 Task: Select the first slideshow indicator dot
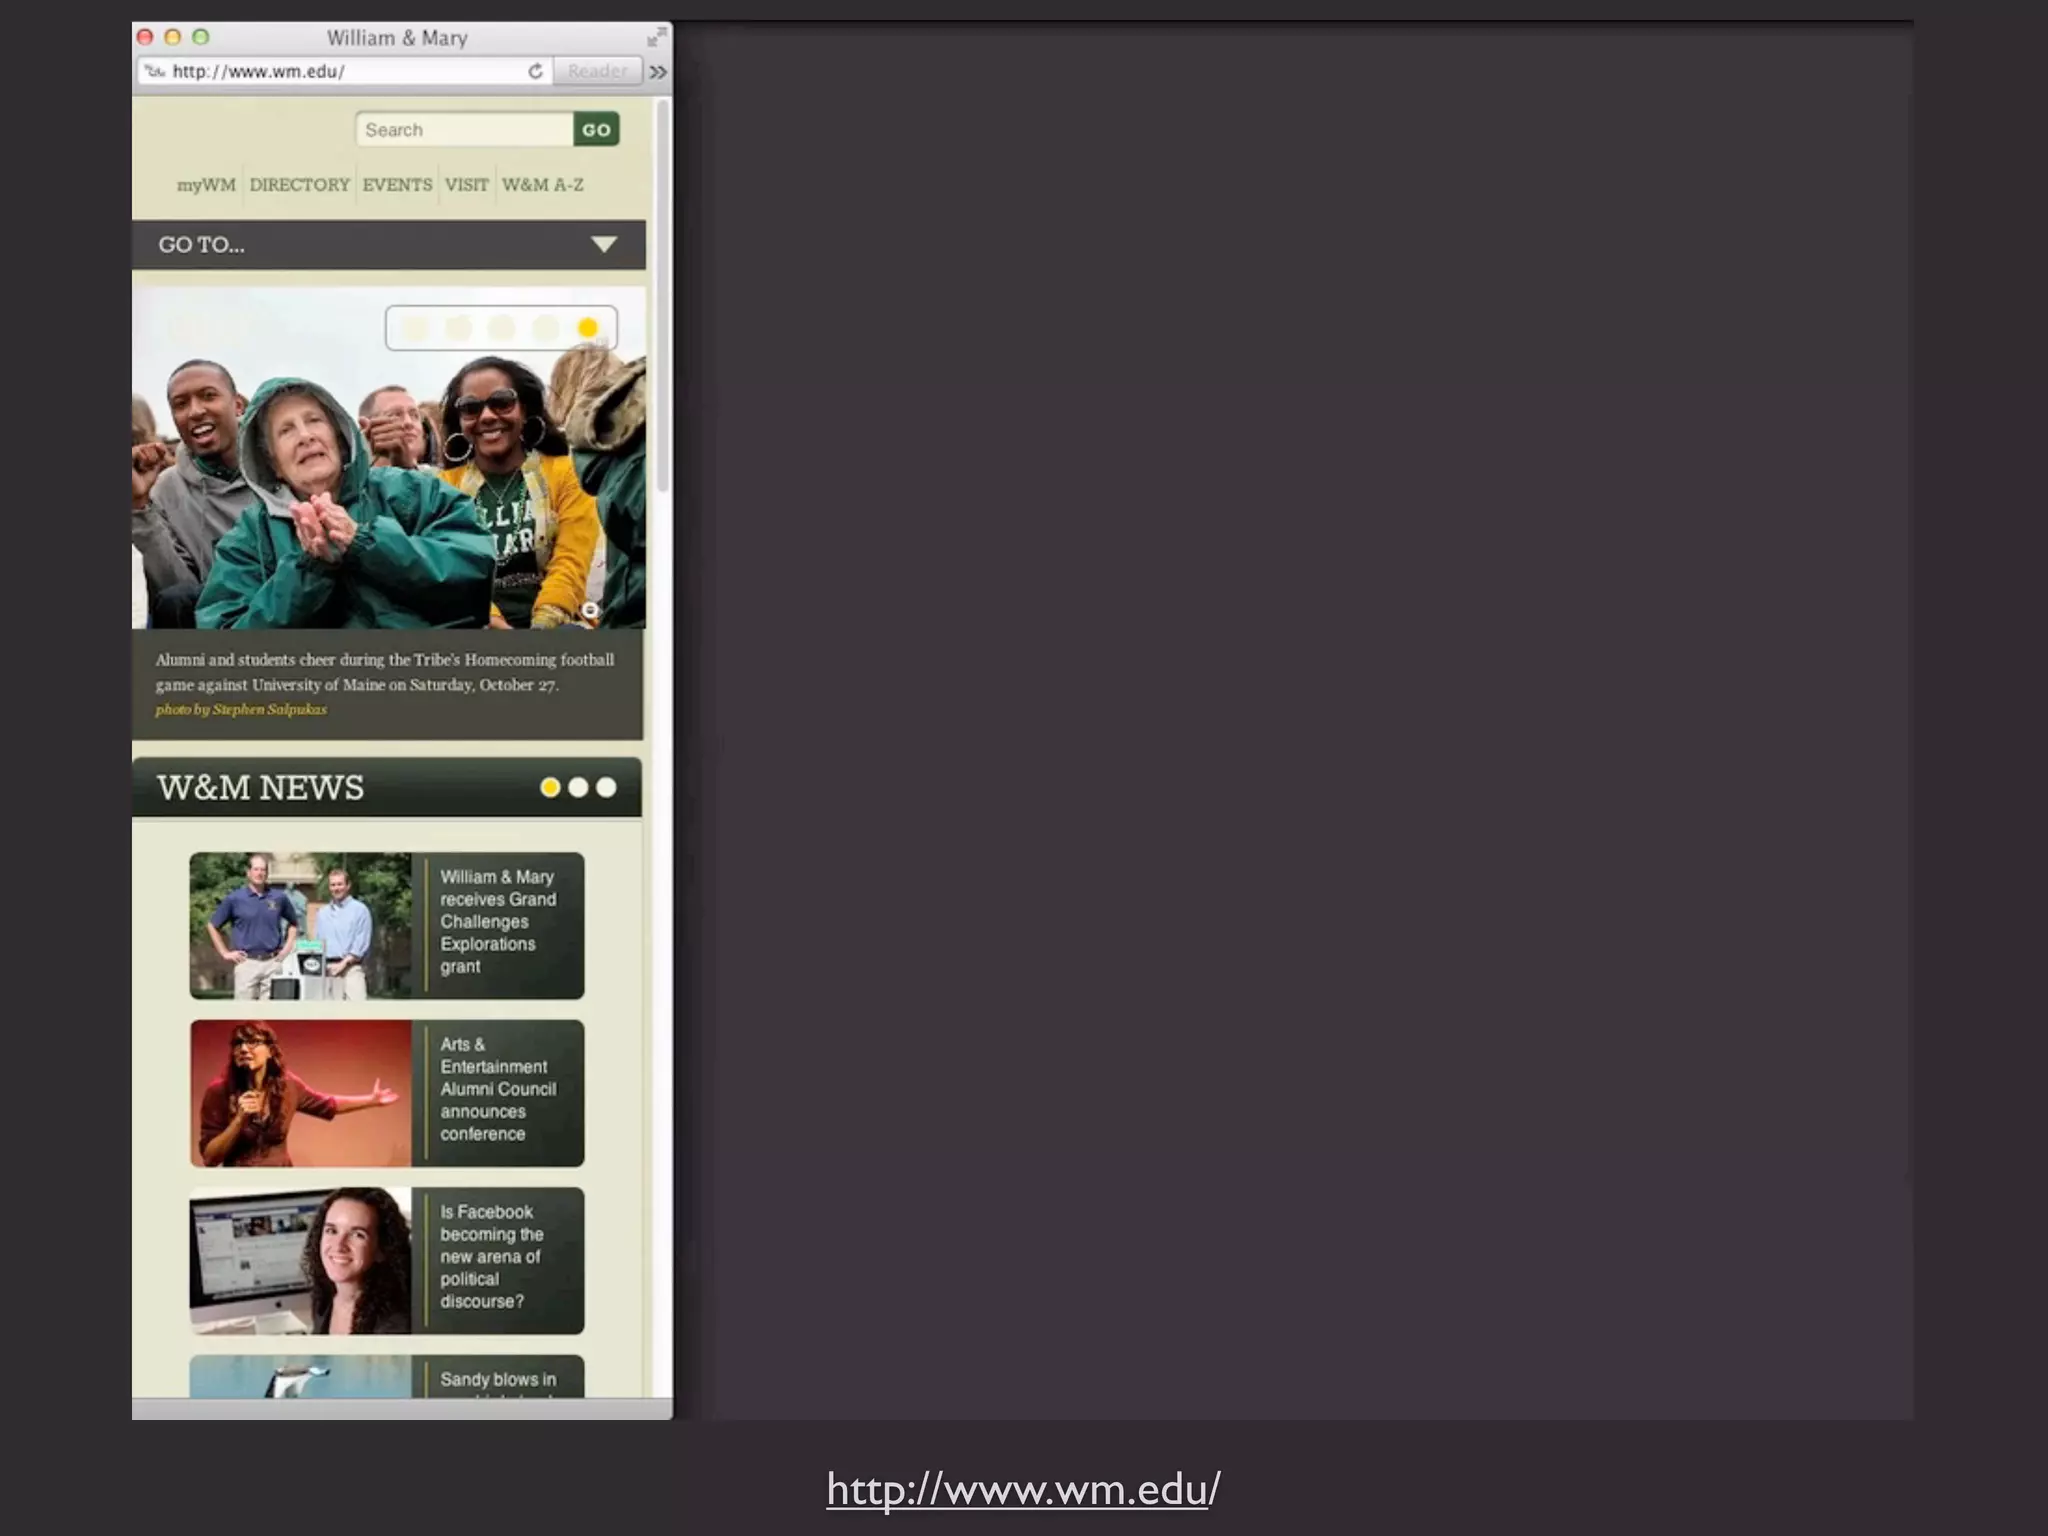[416, 328]
